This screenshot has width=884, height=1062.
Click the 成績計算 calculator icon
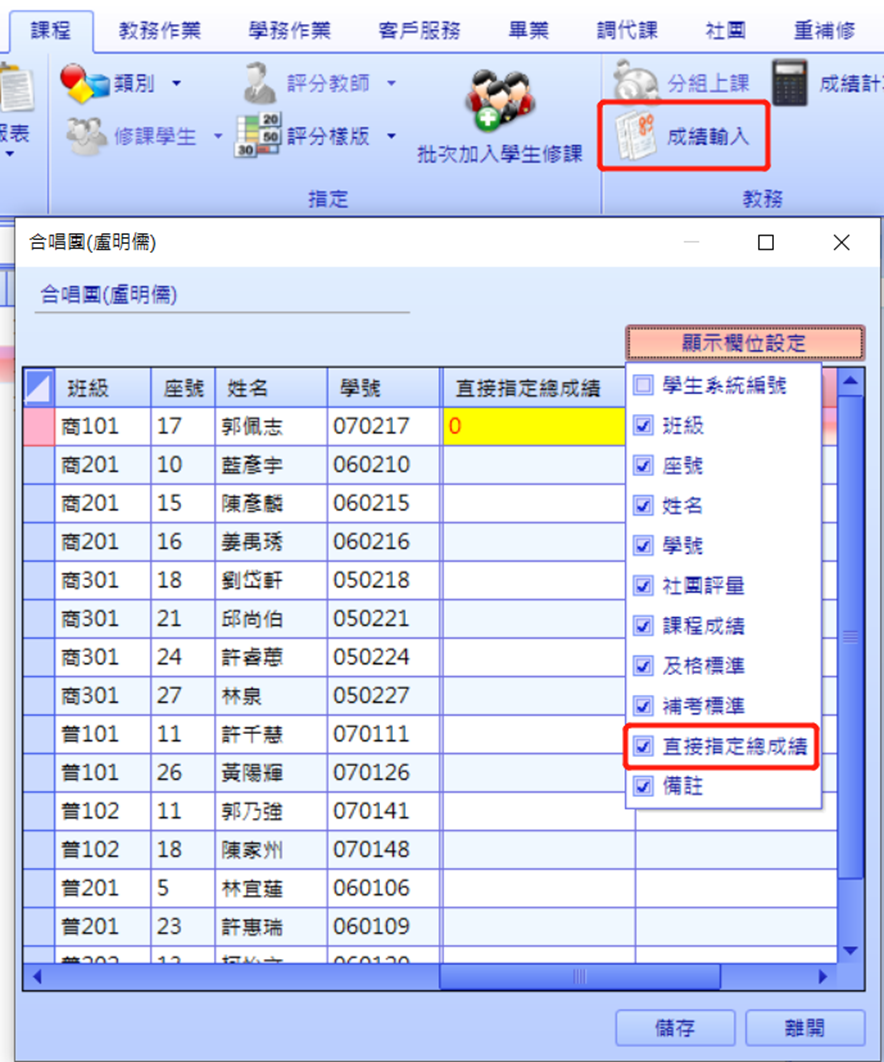point(790,83)
